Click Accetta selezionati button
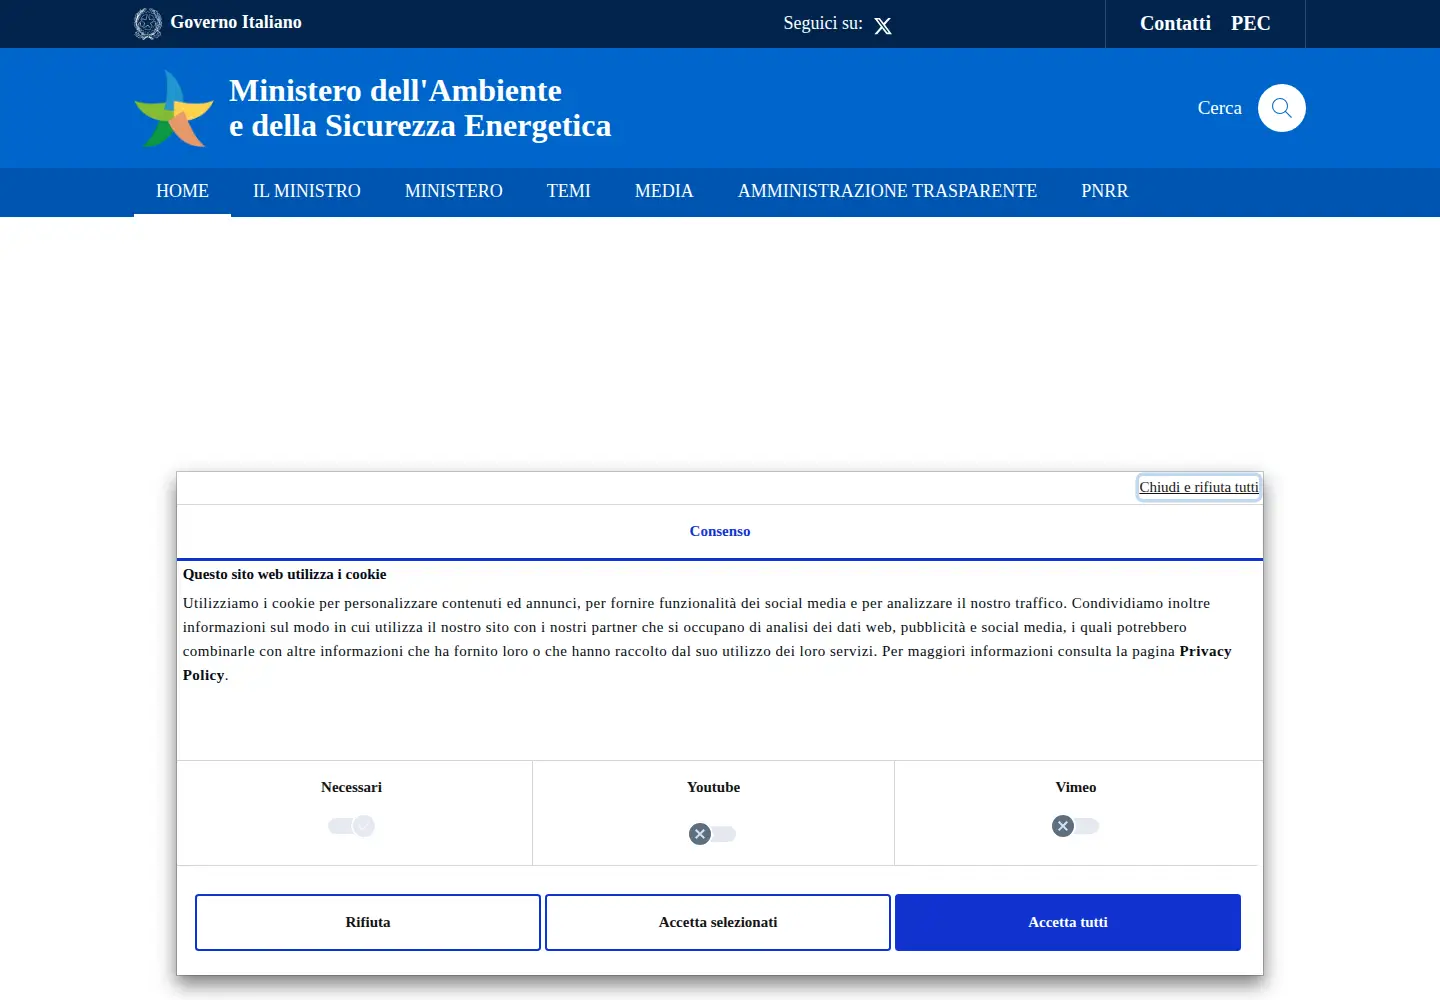1440x1000 pixels. click(x=718, y=922)
